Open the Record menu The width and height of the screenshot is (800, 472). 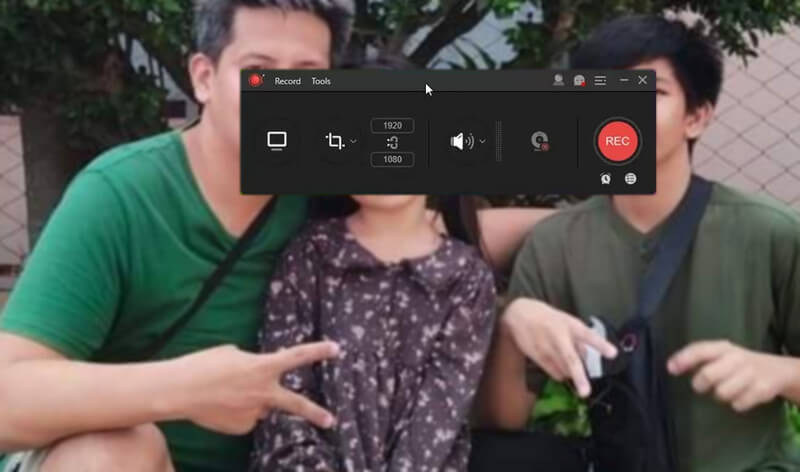click(287, 81)
